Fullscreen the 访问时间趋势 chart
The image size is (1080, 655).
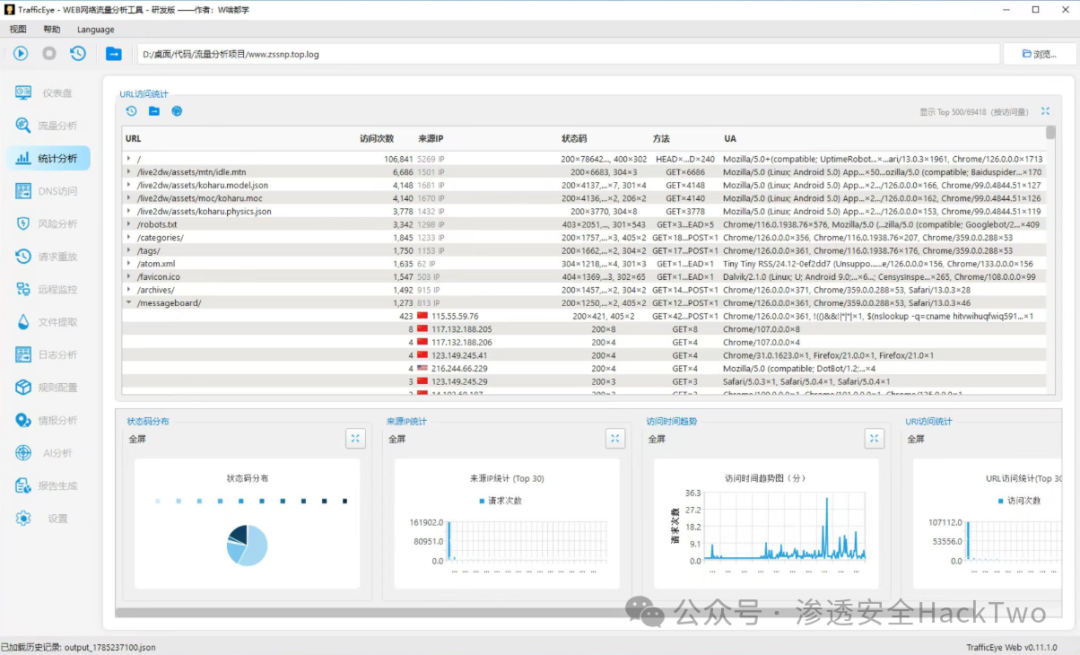coord(874,439)
